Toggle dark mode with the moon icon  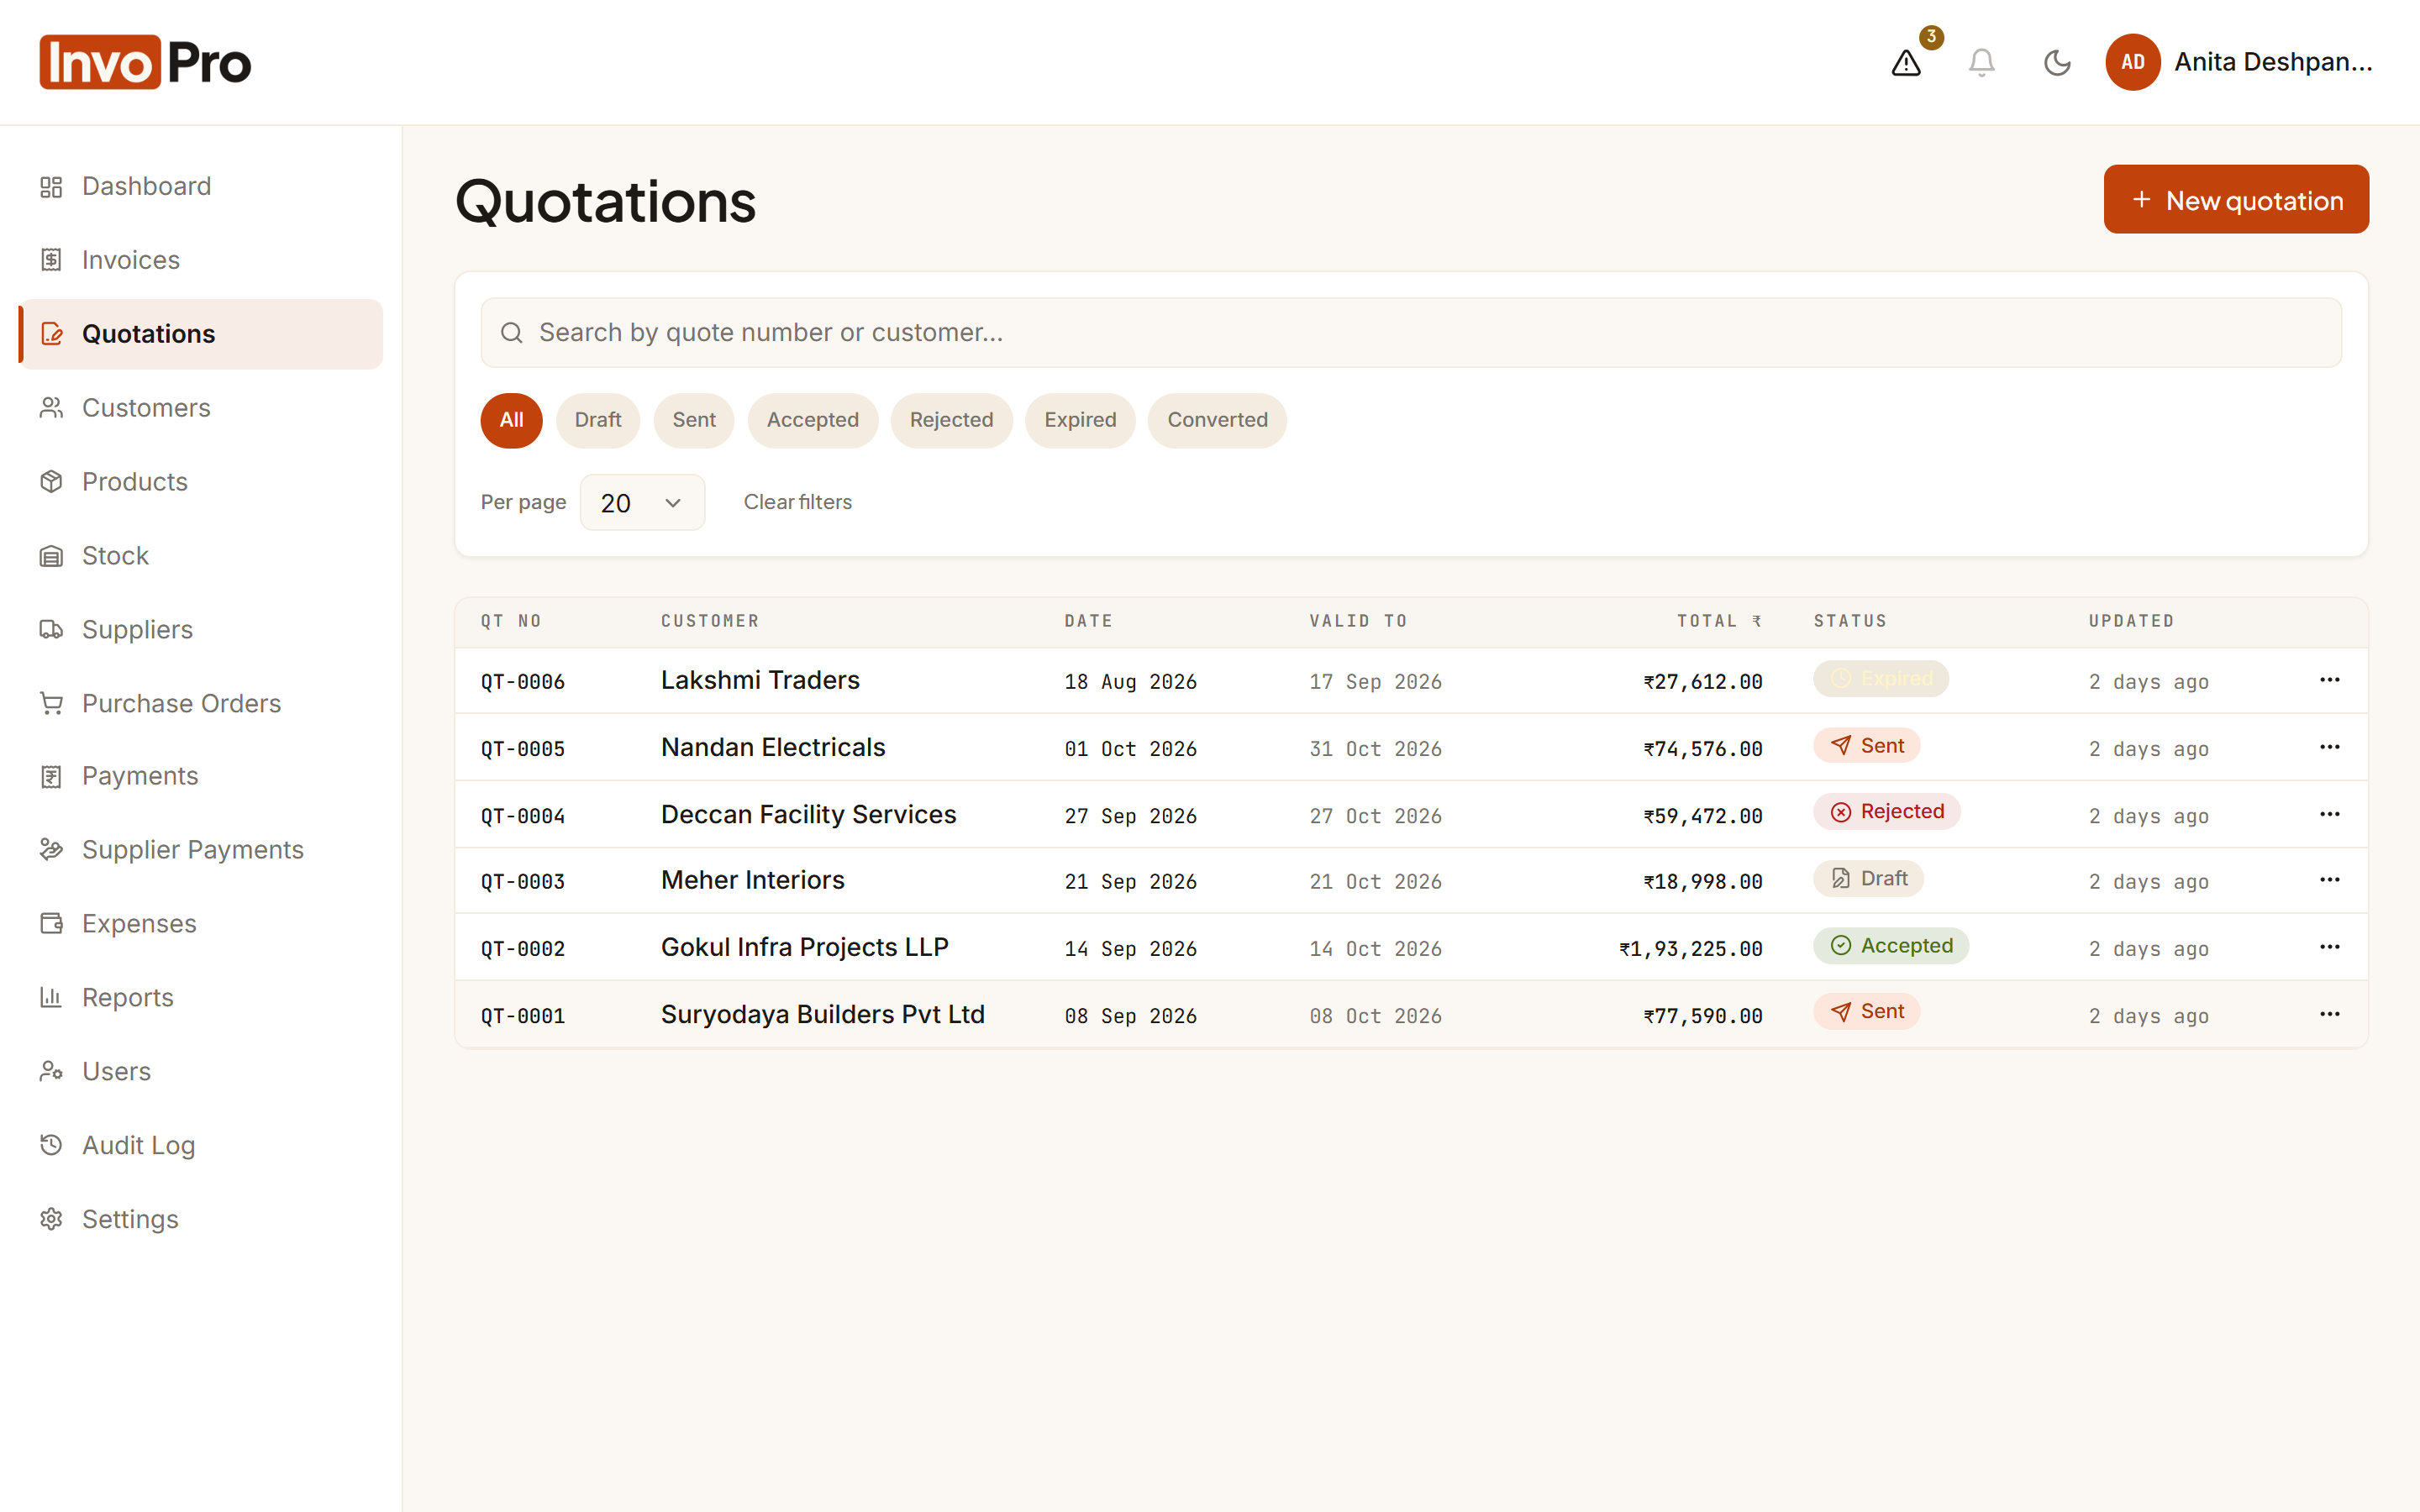coord(2056,63)
